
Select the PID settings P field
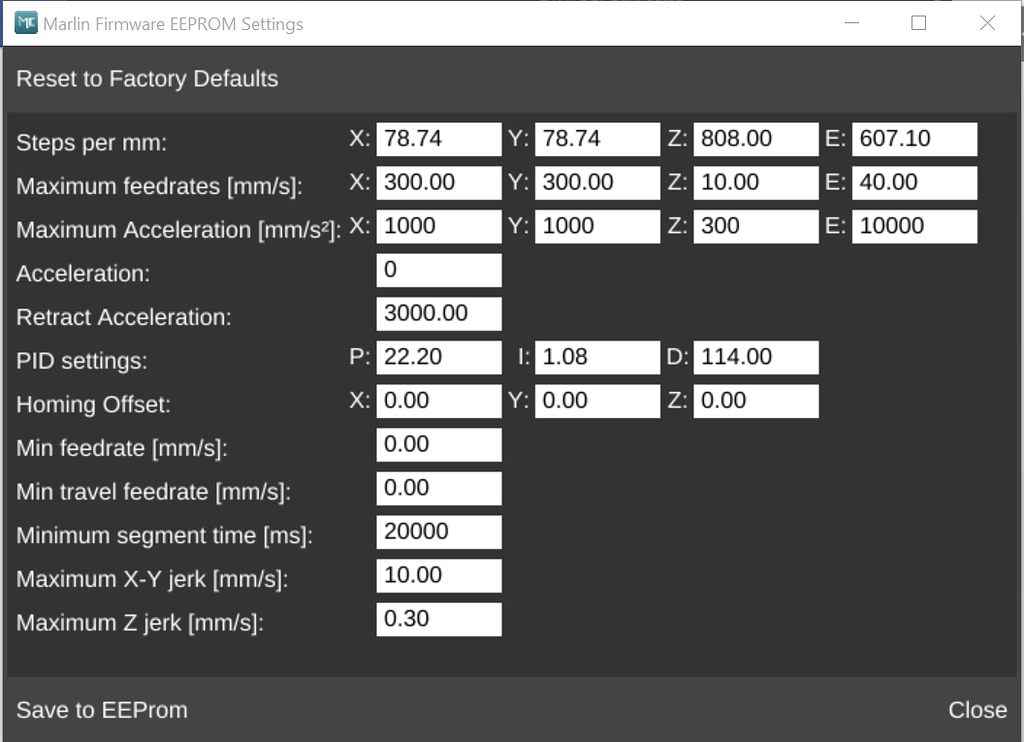click(438, 357)
